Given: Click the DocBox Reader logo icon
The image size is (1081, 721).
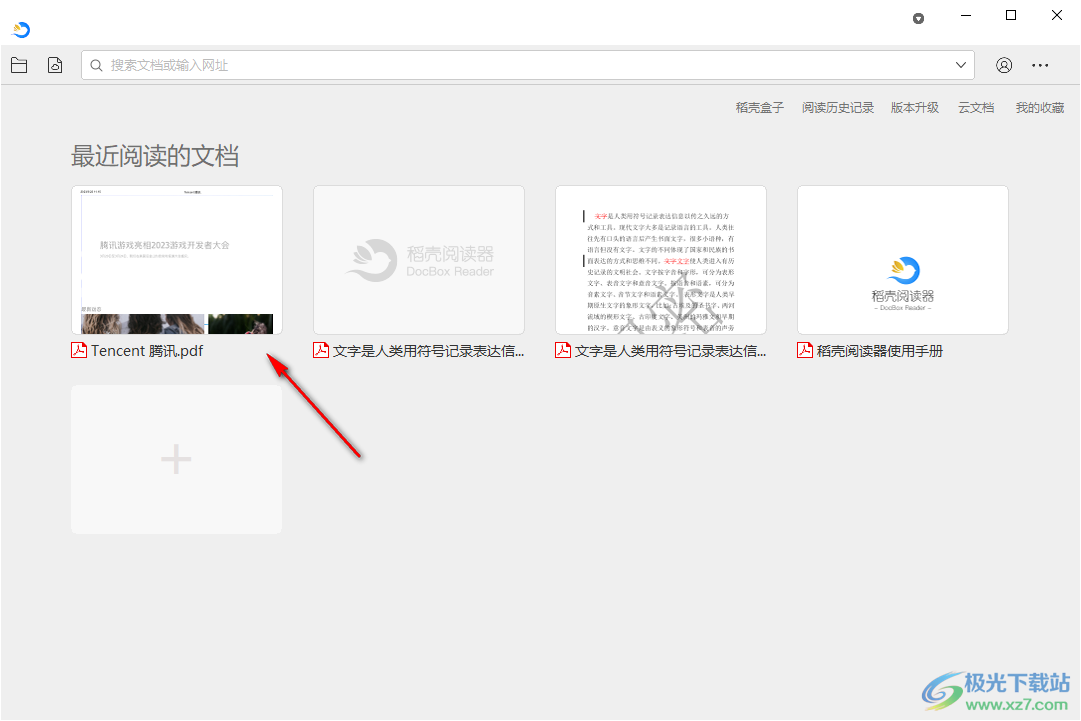Looking at the screenshot, I should (x=21, y=30).
